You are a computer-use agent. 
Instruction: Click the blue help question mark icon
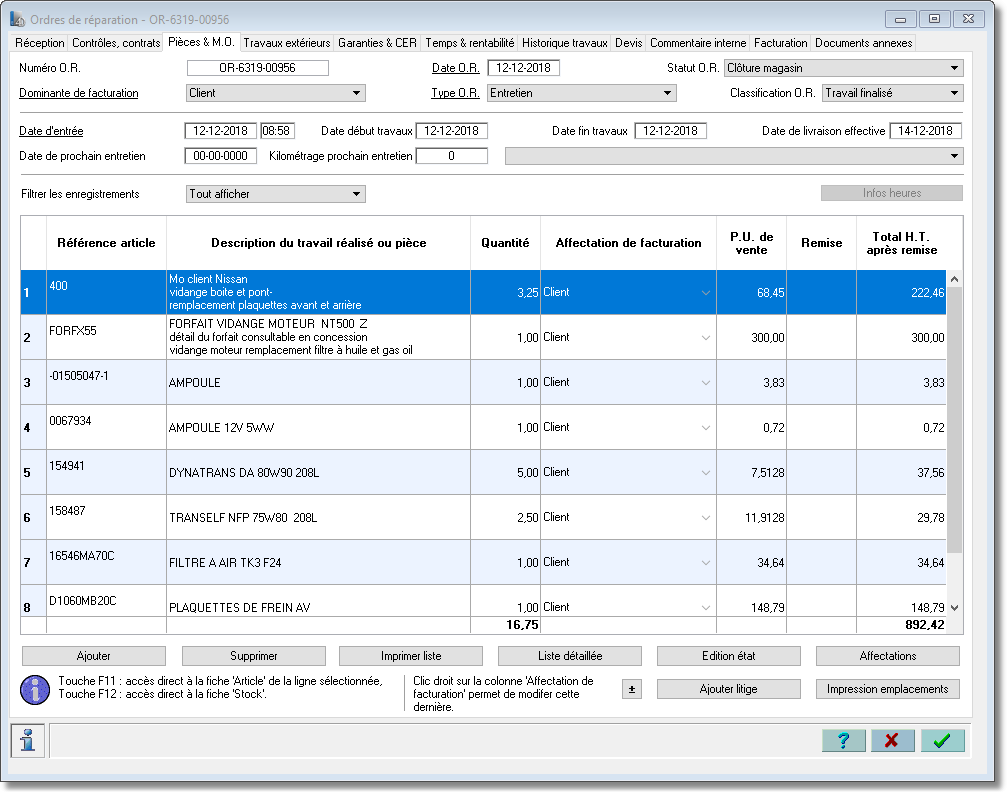843,741
